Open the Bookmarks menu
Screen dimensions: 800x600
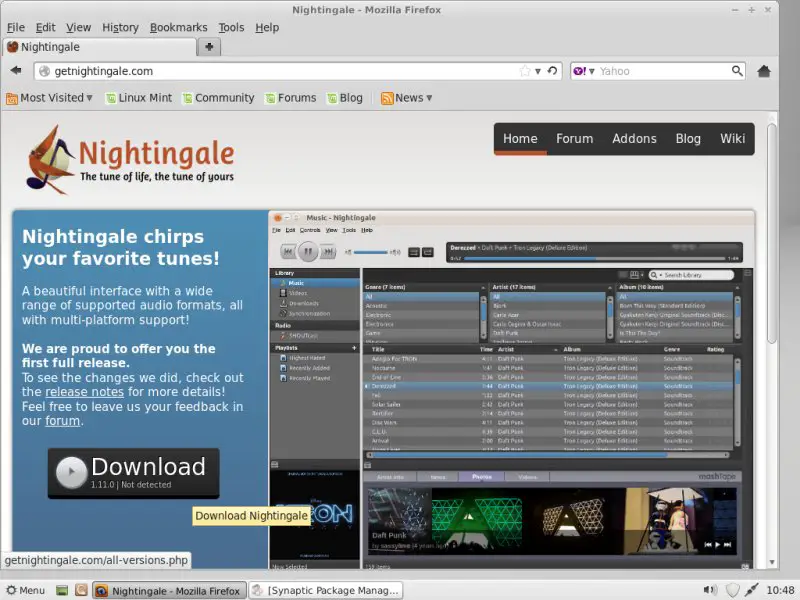(x=179, y=28)
